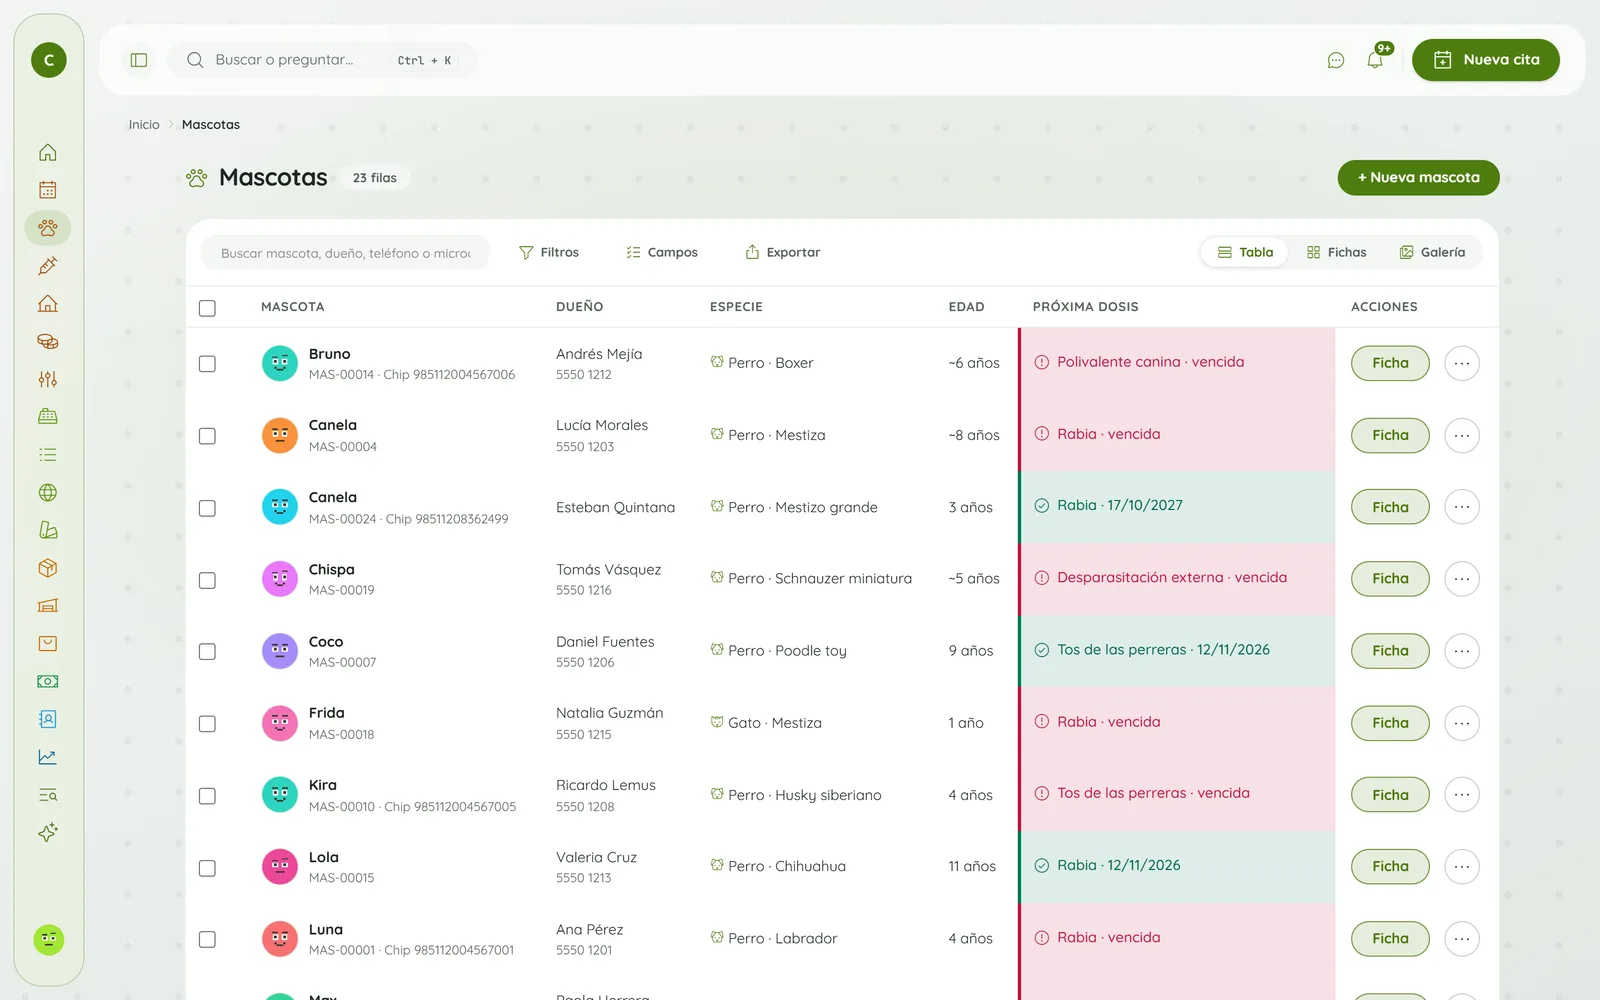This screenshot has width=1600, height=1000.
Task: Open the Filtros filter dropdown
Action: pos(549,252)
